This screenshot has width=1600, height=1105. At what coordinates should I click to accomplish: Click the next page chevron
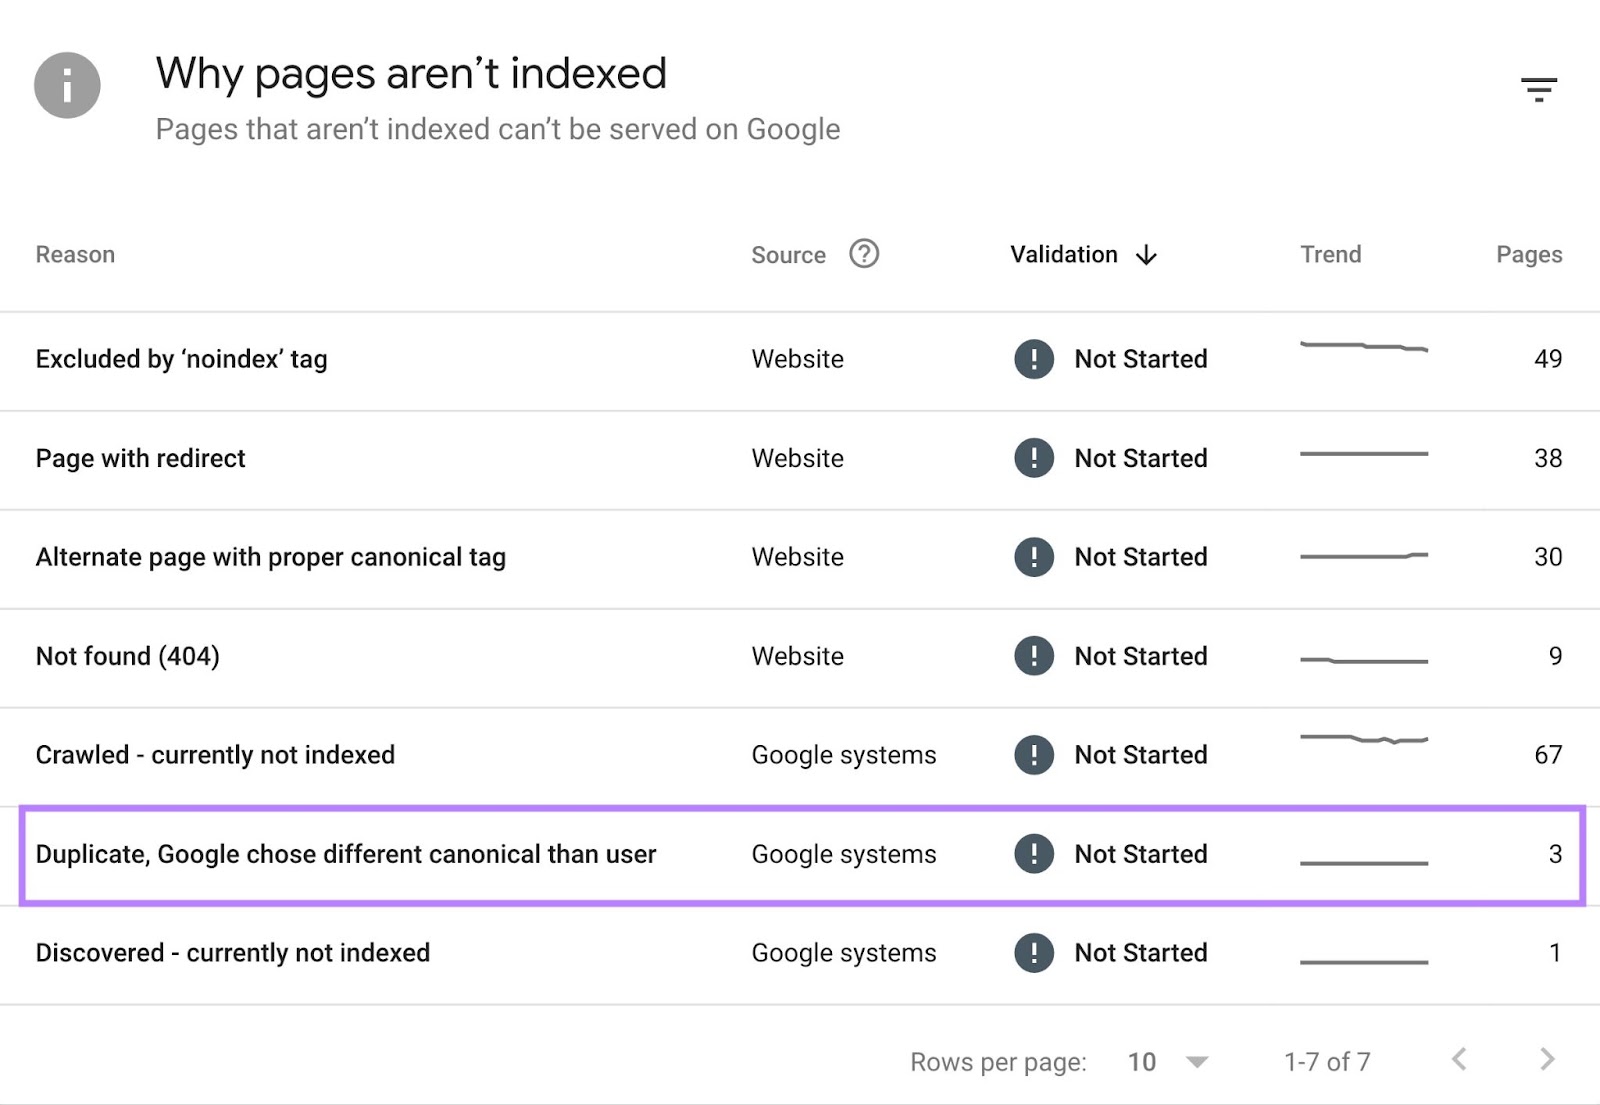click(x=1546, y=1058)
